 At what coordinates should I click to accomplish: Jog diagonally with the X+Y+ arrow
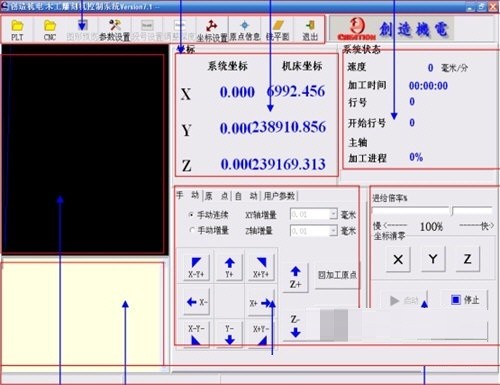[x=261, y=267]
